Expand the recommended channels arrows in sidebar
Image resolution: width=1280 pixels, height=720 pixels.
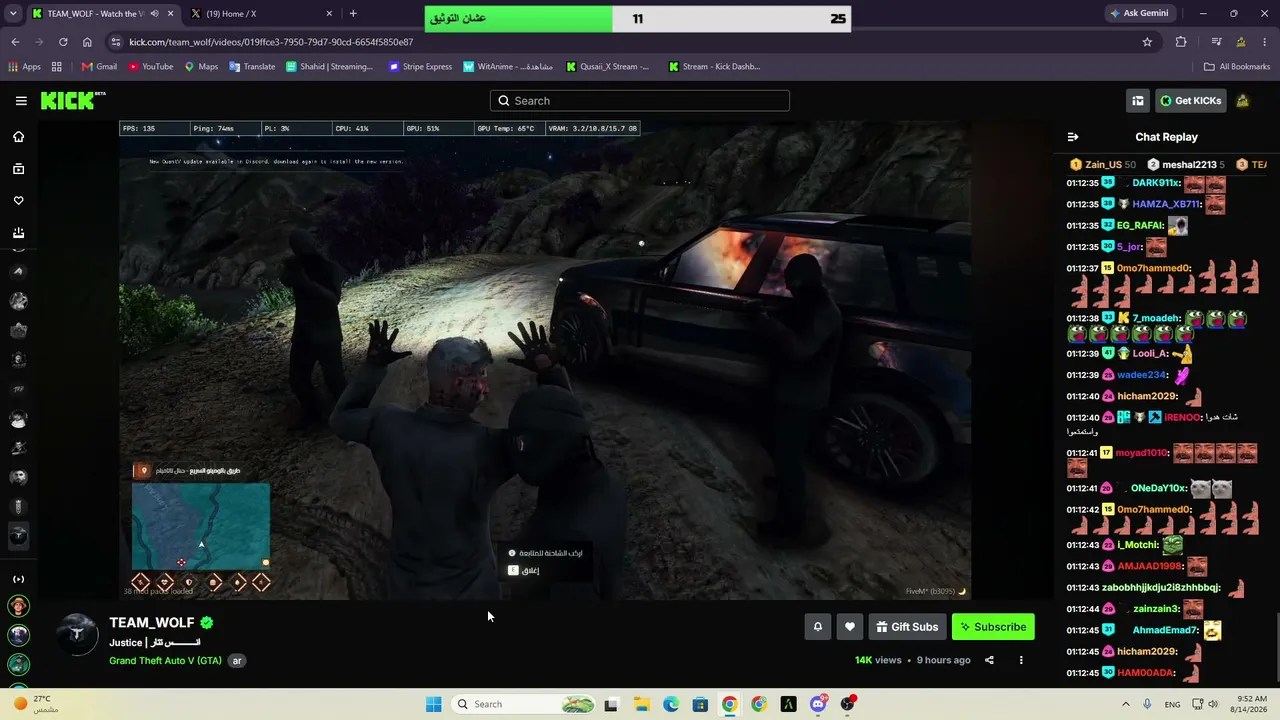pyautogui.click(x=18, y=579)
